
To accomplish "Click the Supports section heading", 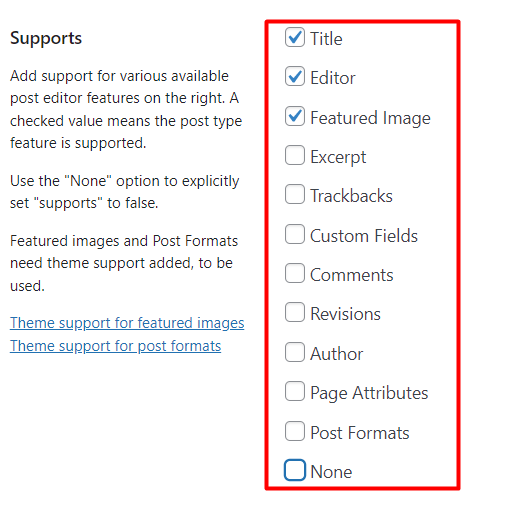I will (x=46, y=39).
